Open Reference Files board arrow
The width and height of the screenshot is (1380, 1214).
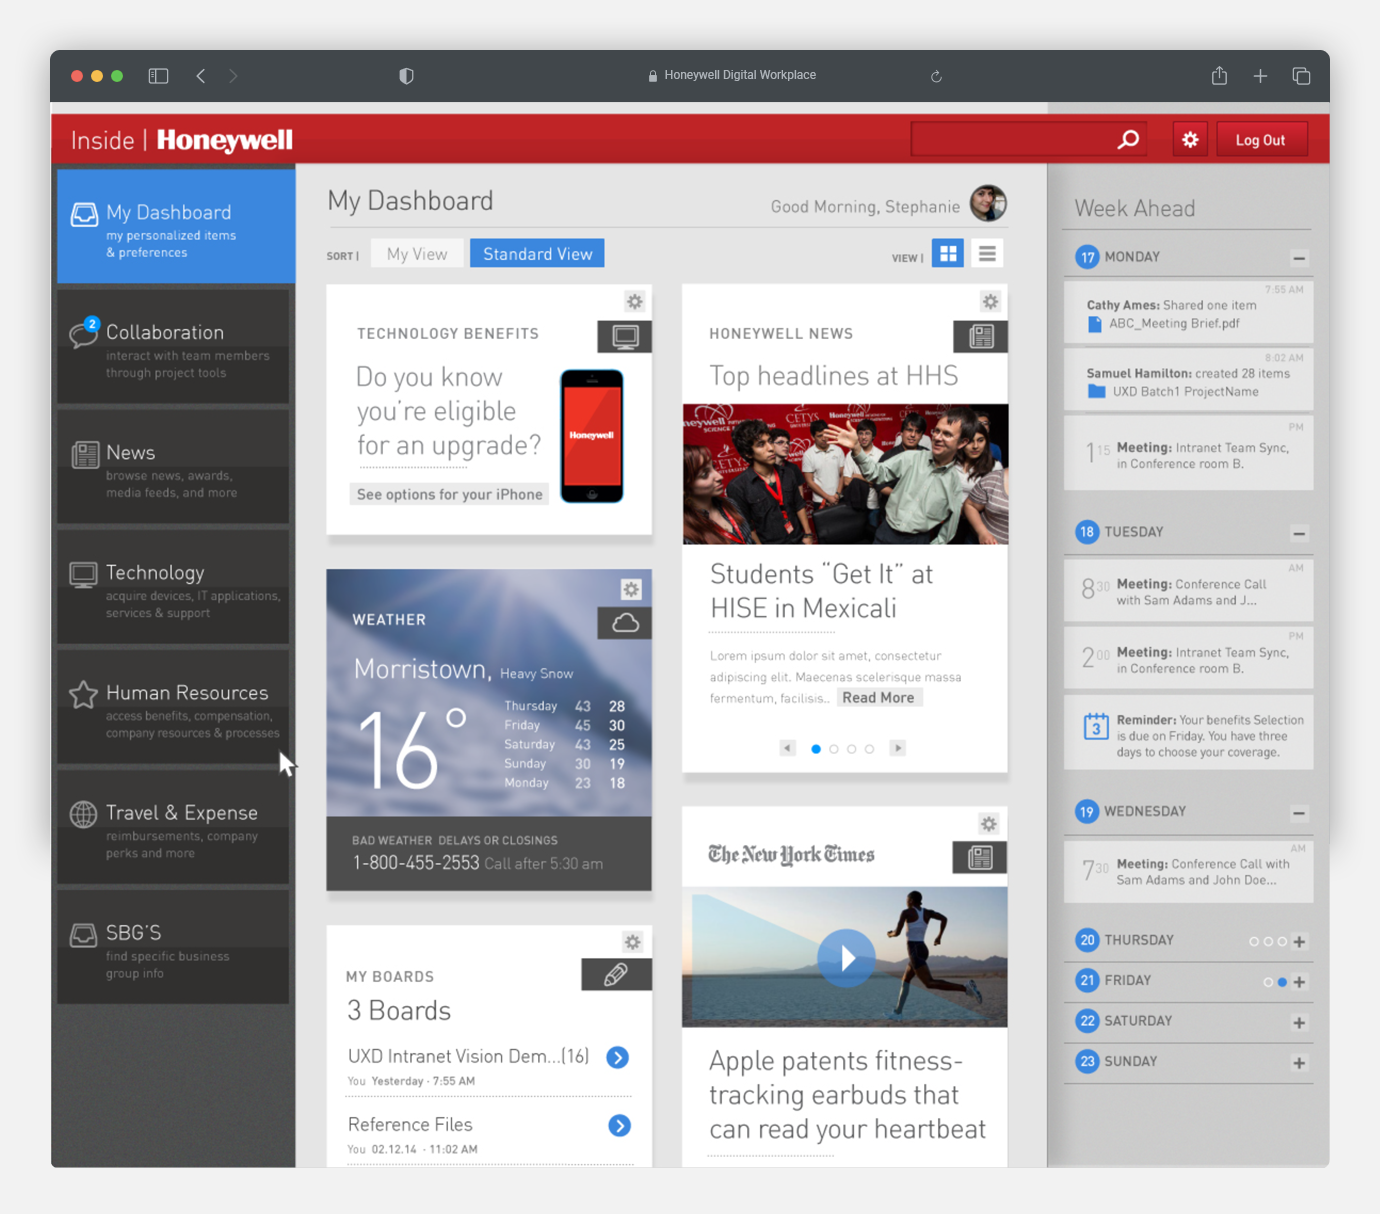click(620, 1126)
